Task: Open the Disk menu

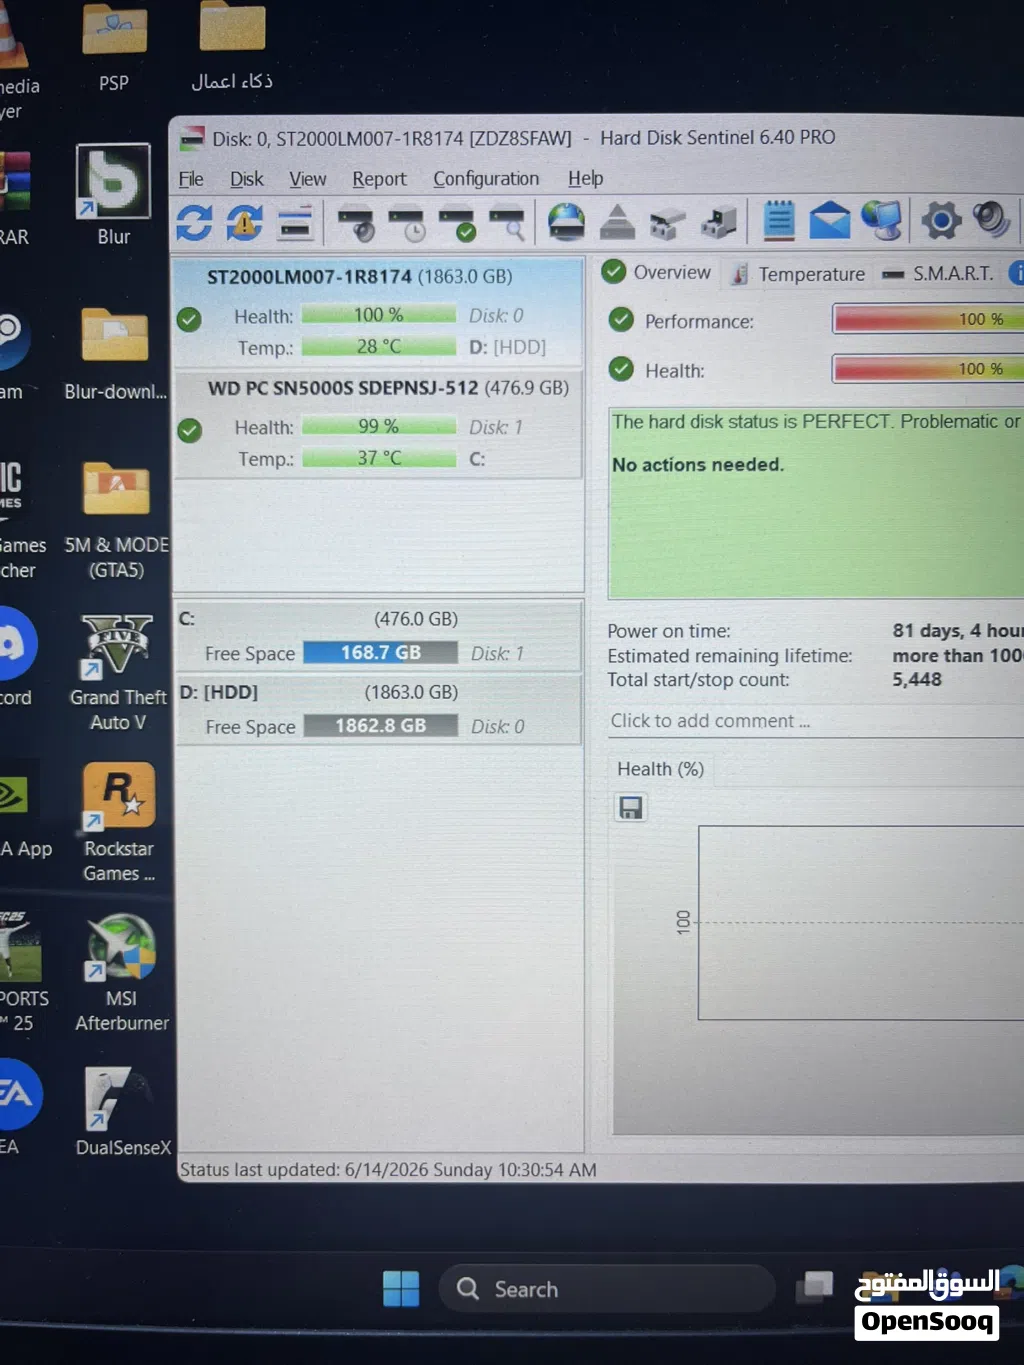Action: [x=247, y=179]
